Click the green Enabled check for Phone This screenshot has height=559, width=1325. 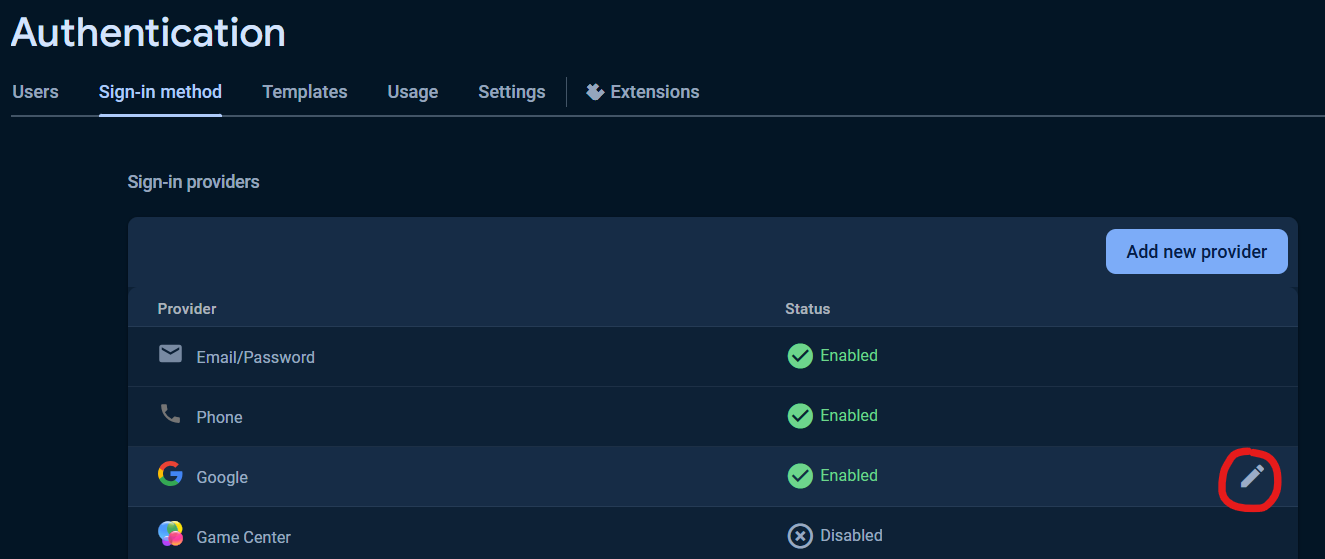coord(800,416)
